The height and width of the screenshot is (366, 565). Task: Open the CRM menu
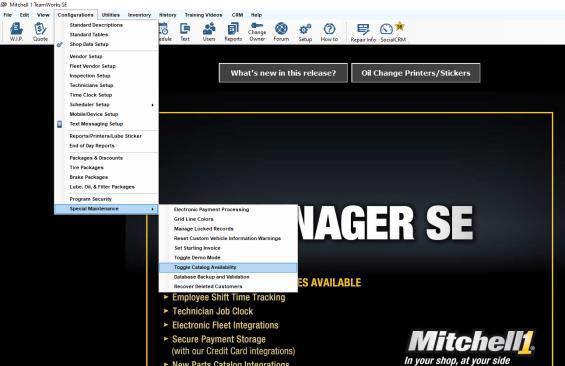coord(237,15)
